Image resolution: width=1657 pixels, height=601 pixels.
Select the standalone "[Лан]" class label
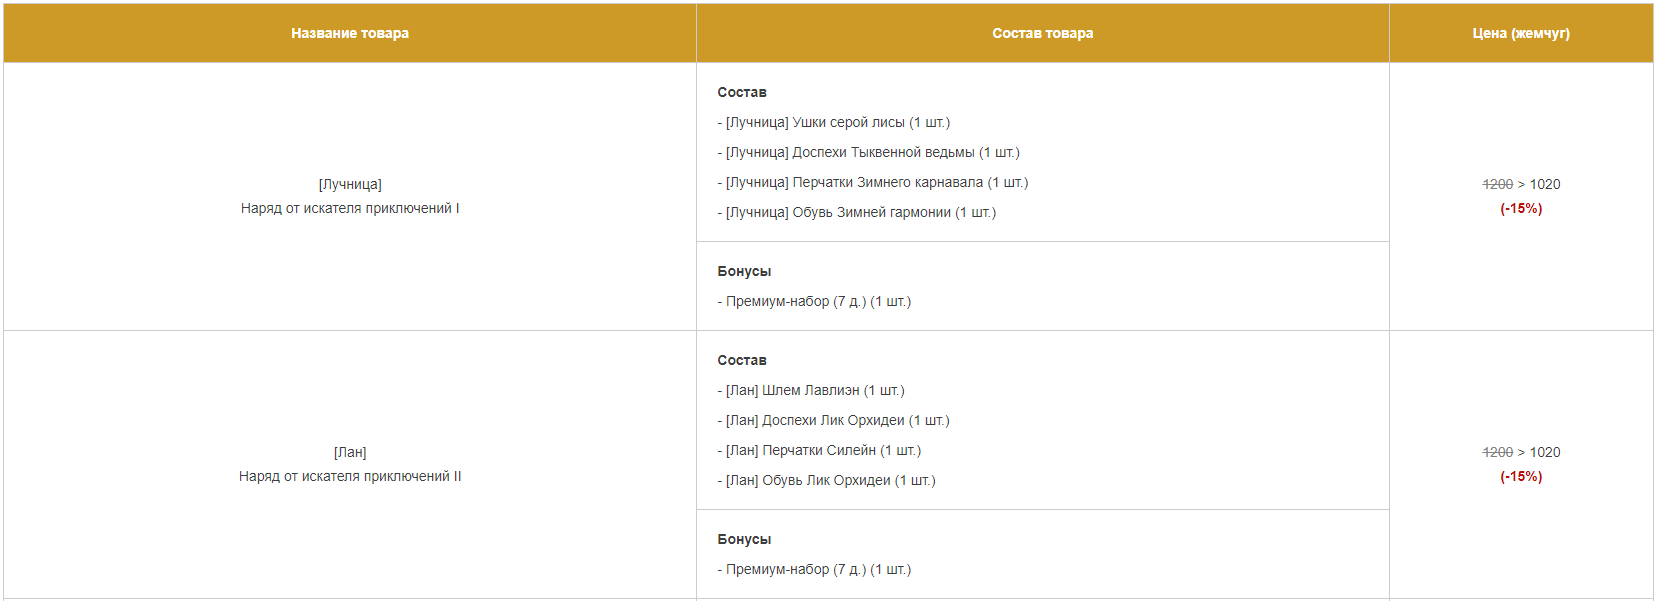pyautogui.click(x=350, y=452)
